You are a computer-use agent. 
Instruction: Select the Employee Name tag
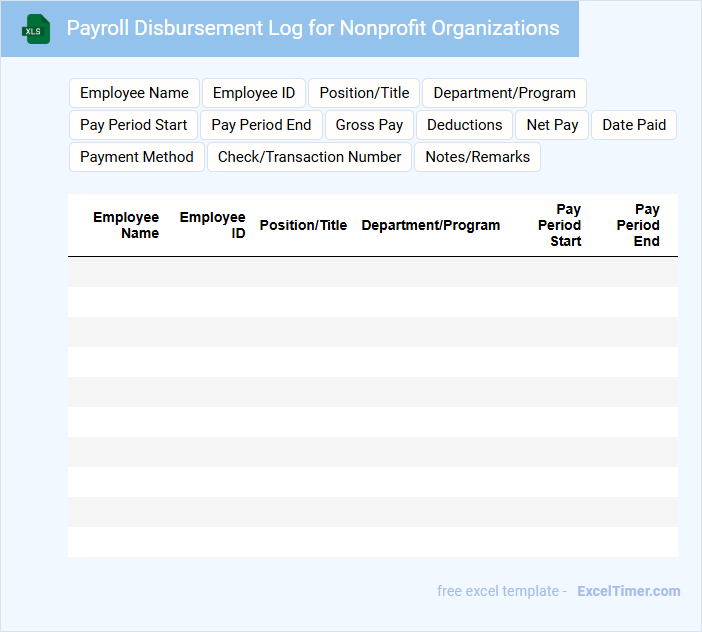coord(134,93)
